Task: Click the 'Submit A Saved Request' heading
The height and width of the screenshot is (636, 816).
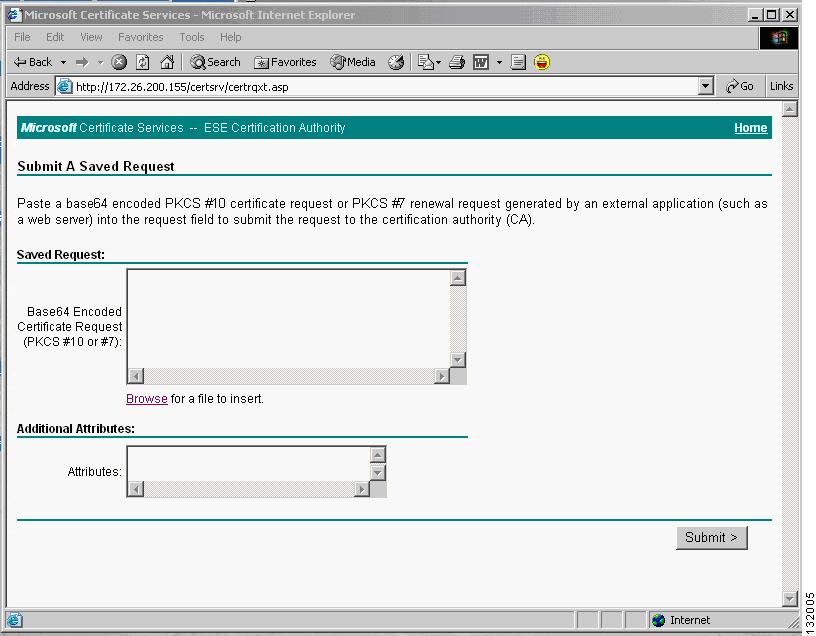Action: pyautogui.click(x=96, y=167)
